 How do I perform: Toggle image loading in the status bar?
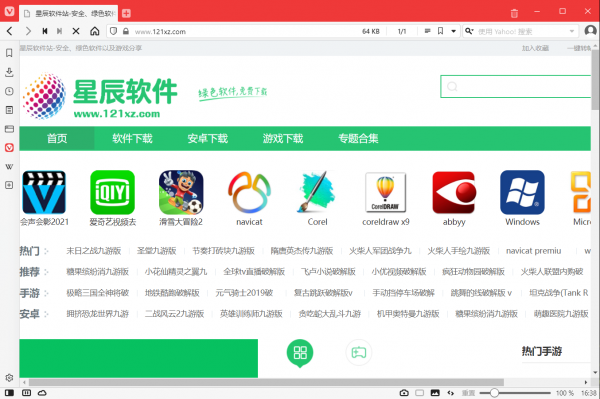click(x=435, y=393)
